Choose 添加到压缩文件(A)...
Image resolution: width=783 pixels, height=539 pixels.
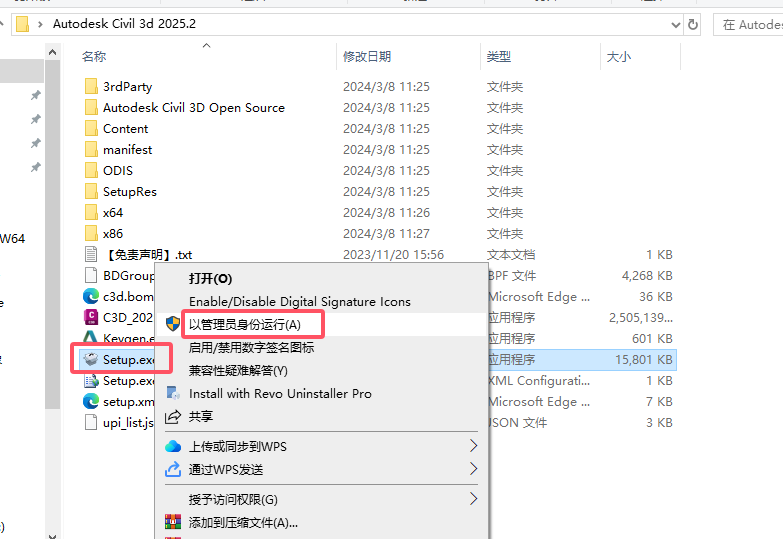point(243,522)
